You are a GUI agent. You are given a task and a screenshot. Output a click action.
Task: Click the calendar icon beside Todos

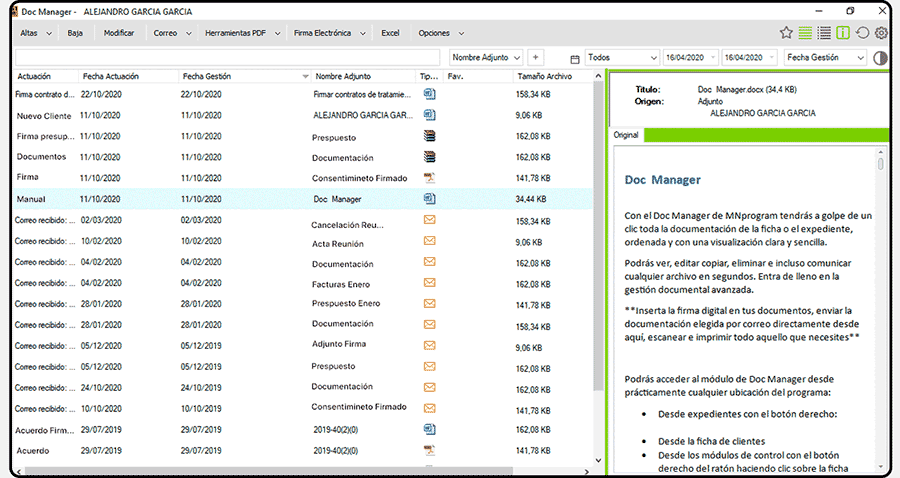point(575,59)
